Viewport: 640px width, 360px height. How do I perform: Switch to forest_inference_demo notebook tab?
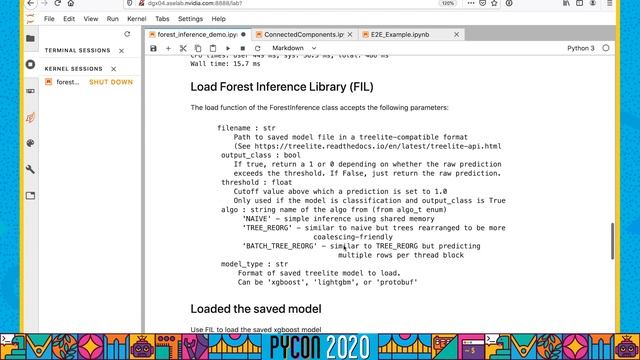tap(198, 35)
